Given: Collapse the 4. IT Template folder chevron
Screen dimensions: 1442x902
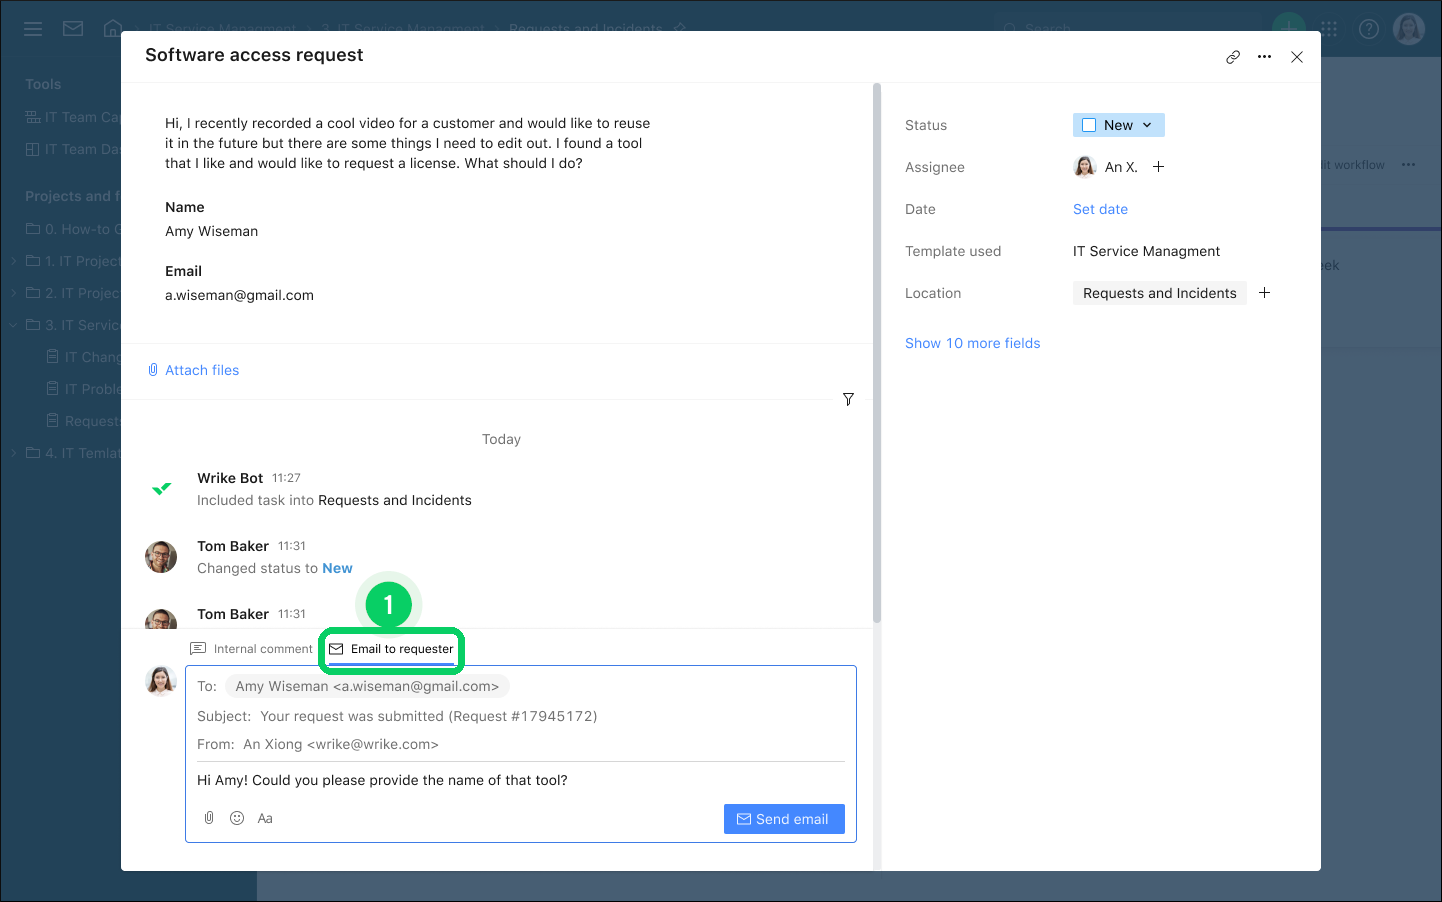Looking at the screenshot, I should 13,452.
